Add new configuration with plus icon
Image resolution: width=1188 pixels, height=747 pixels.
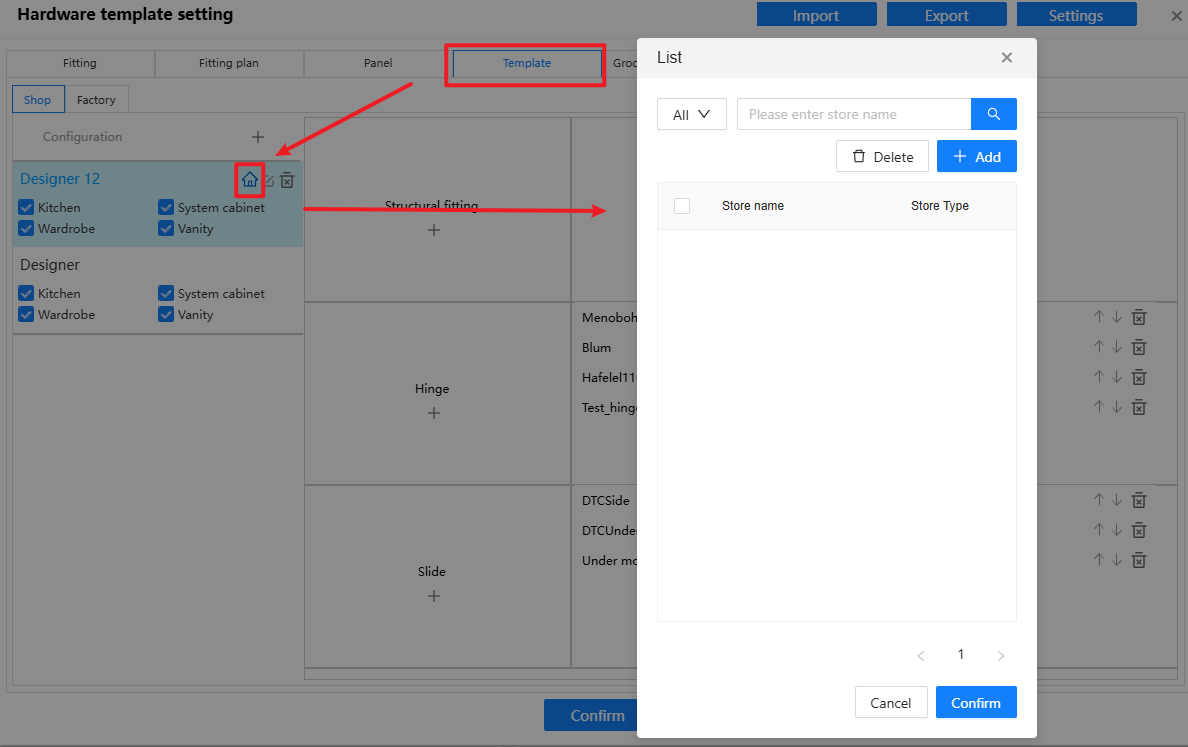[257, 137]
